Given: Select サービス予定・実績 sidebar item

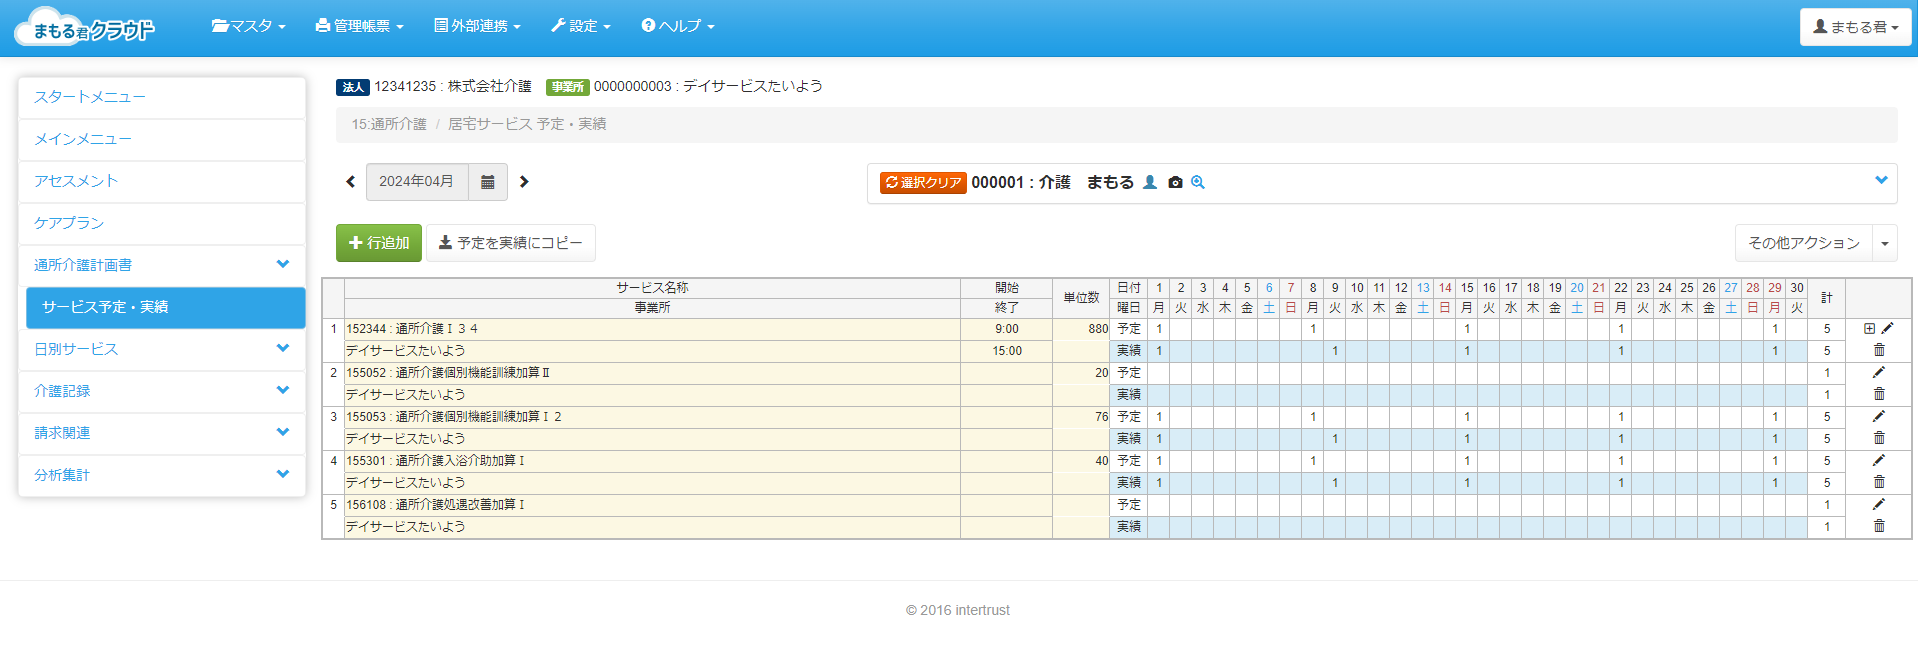Looking at the screenshot, I should [166, 307].
